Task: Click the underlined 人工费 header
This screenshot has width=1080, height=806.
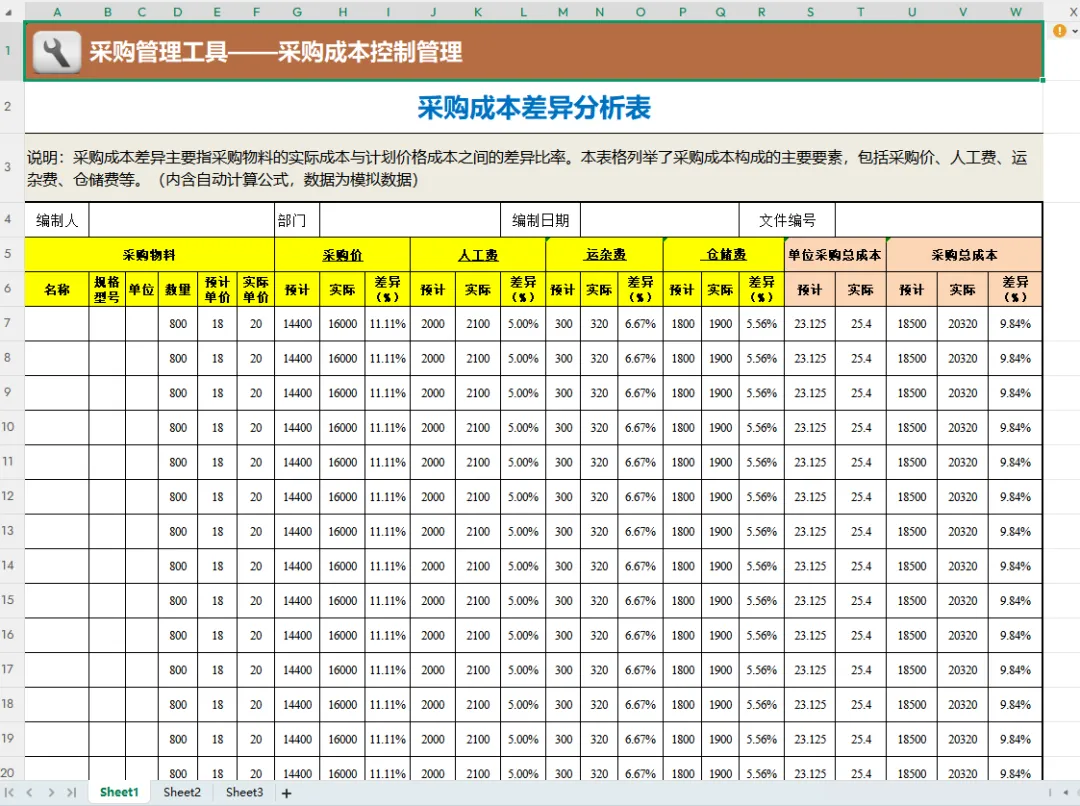Action: (478, 255)
